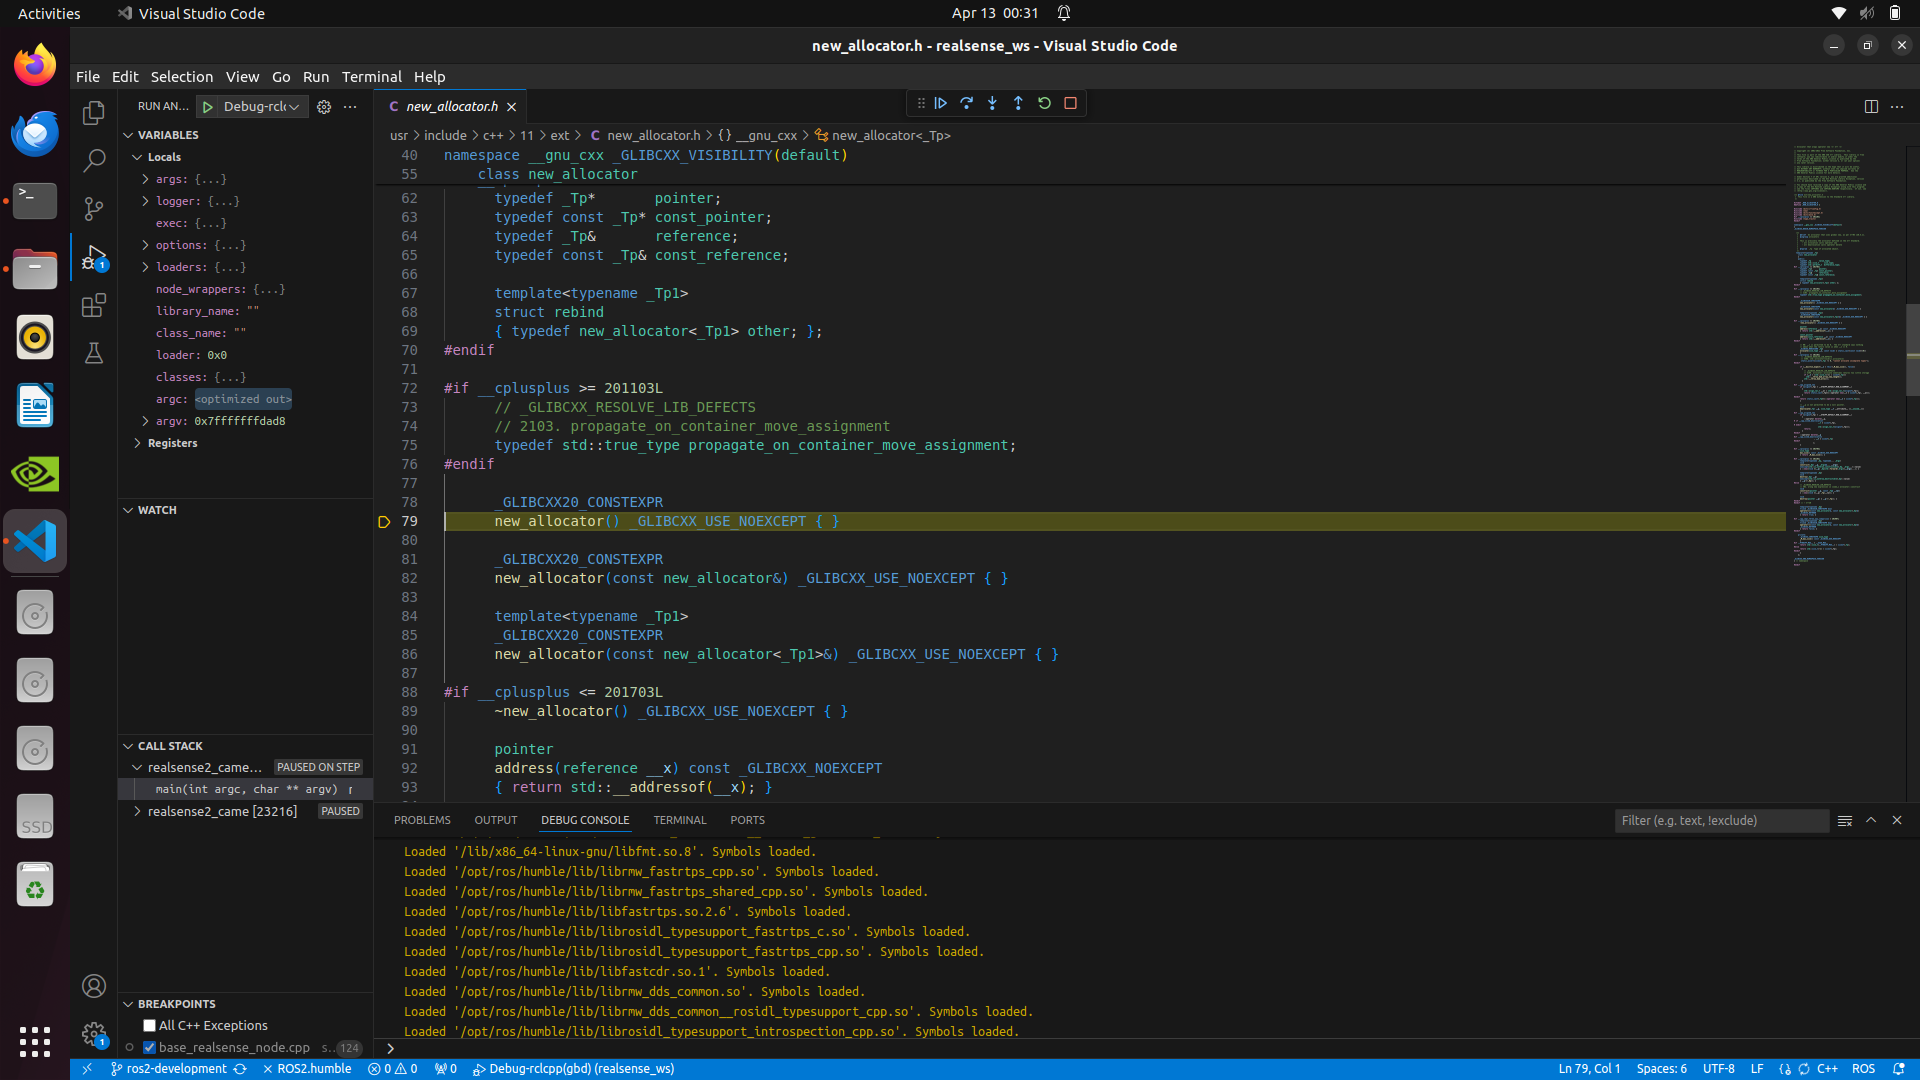The width and height of the screenshot is (1920, 1080).
Task: Restart the debug session
Action: click(x=1044, y=103)
